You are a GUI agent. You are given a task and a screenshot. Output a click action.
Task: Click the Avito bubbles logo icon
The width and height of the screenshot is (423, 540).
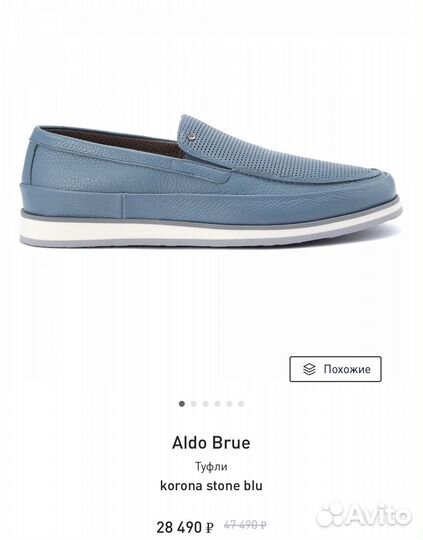(330, 516)
